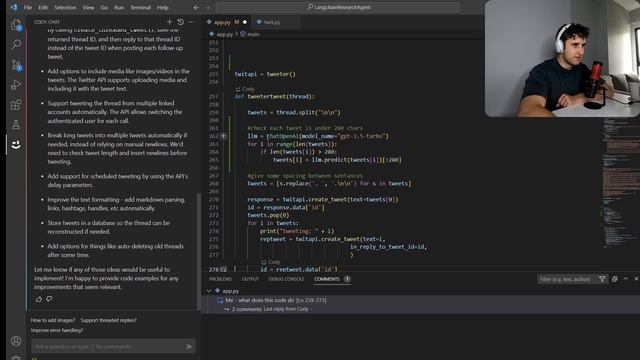Screen dimensions: 640x360
Task: Click app.py in the breadcrumb
Action: pos(224,34)
